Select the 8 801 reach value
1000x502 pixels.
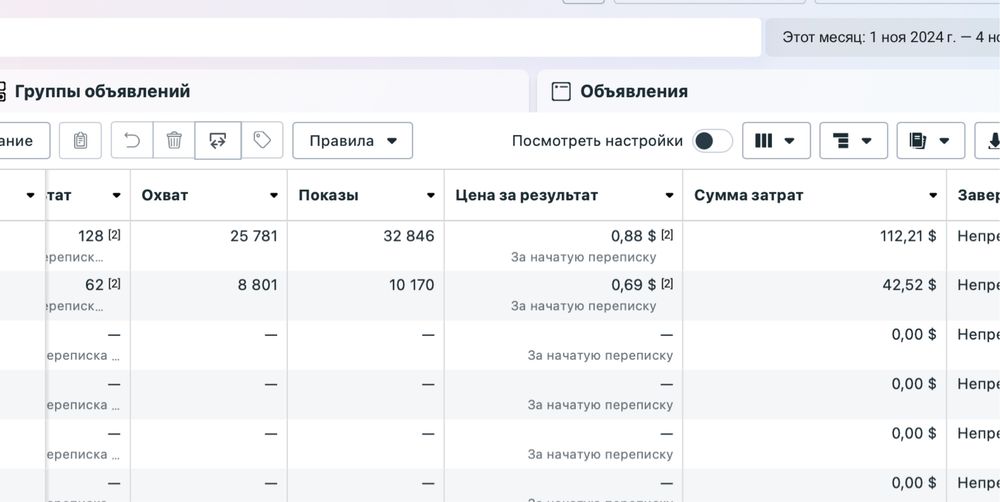[x=258, y=284]
